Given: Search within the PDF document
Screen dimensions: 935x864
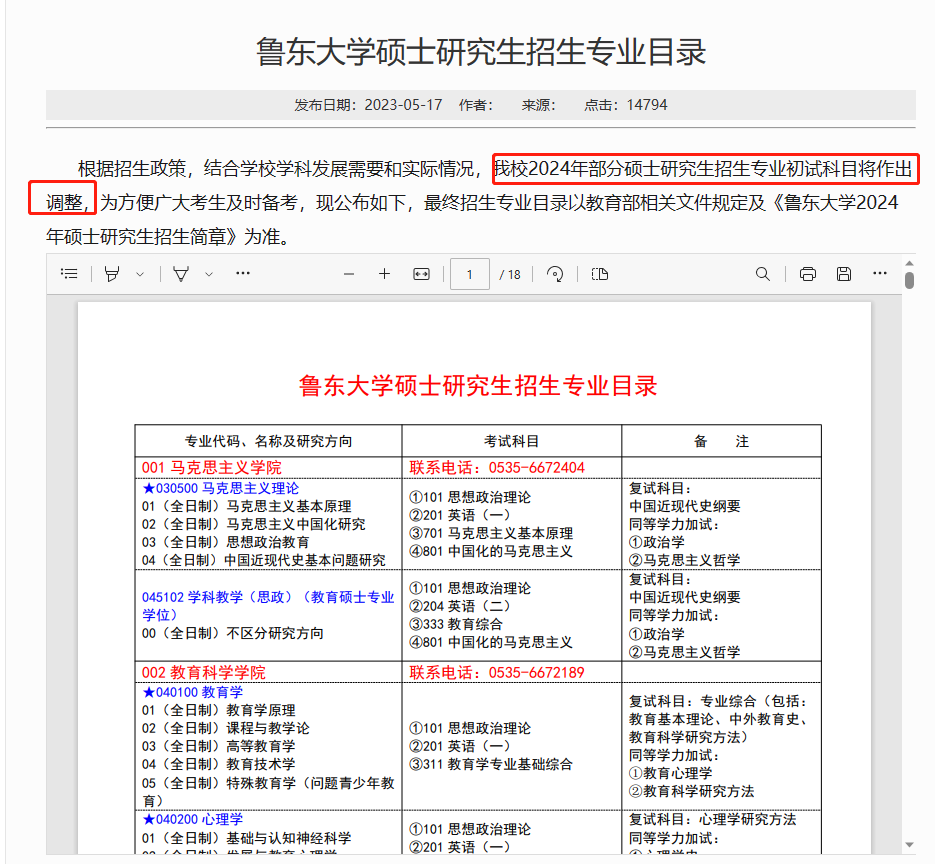Looking at the screenshot, I should [x=763, y=274].
